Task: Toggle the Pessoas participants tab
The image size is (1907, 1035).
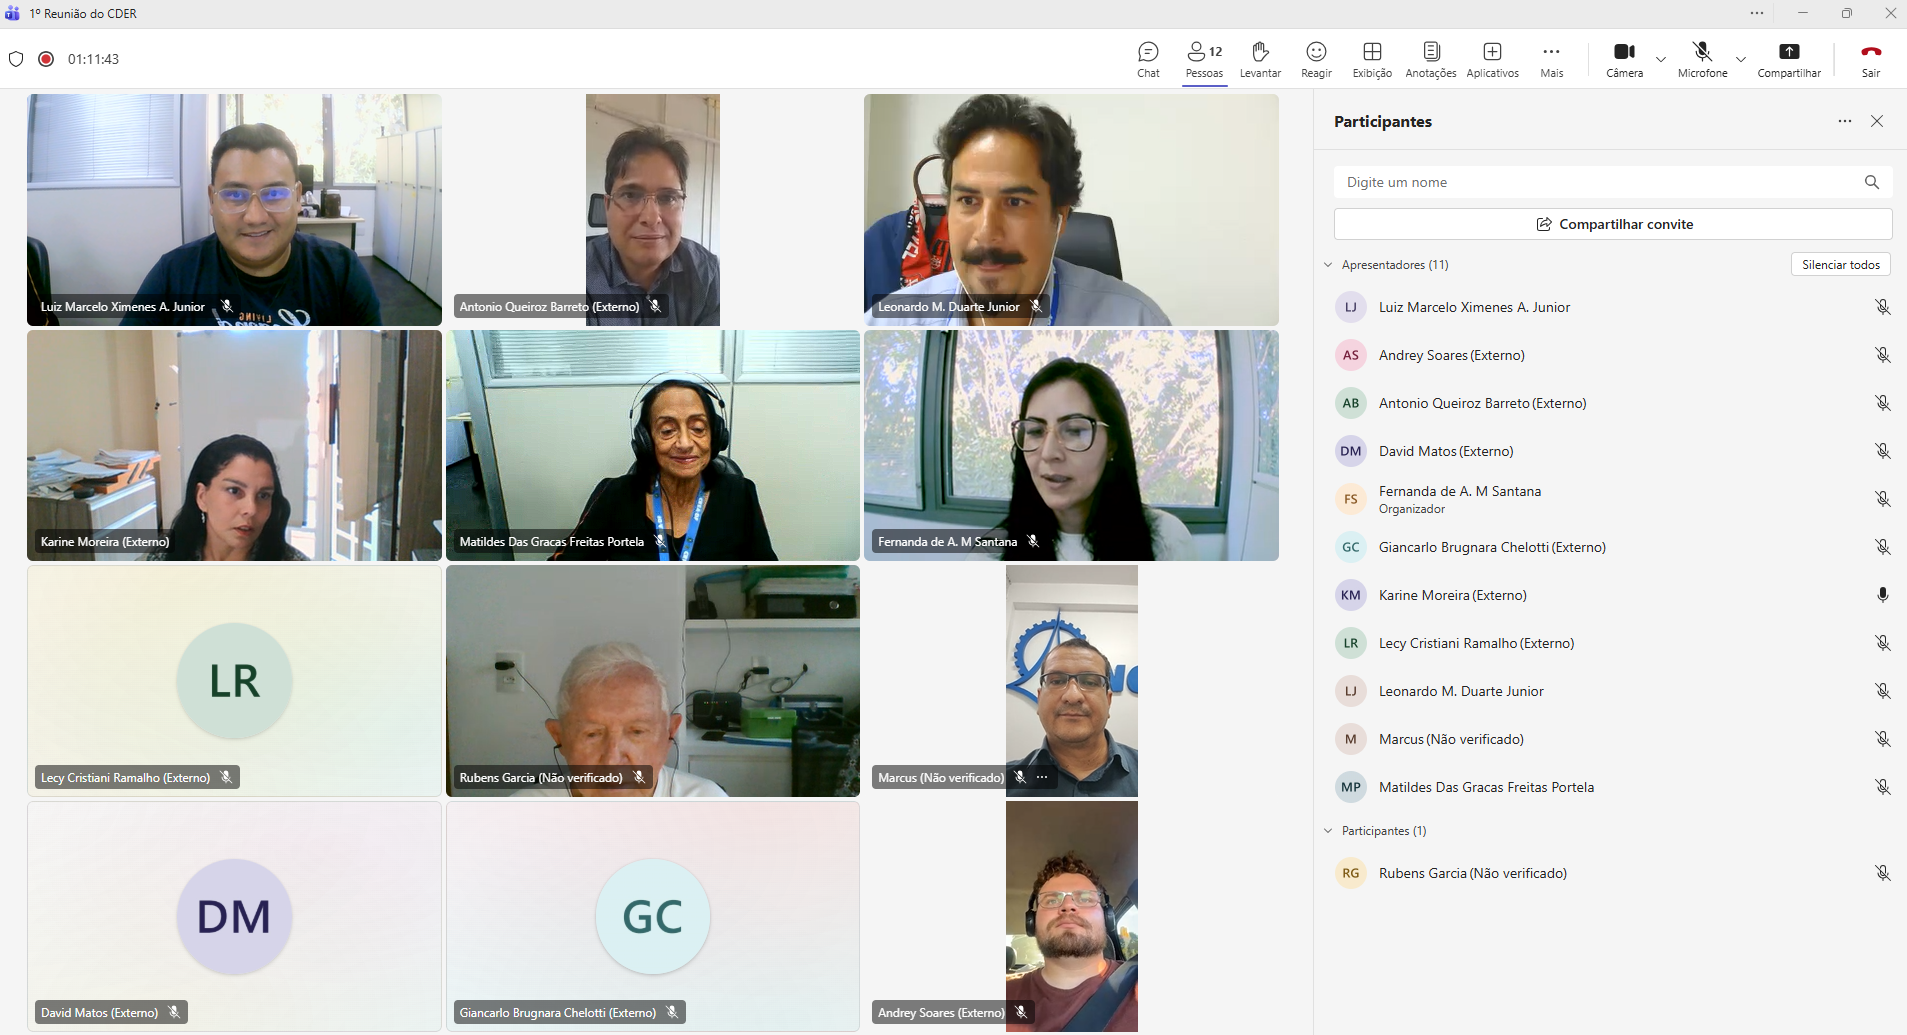Action: [1204, 58]
